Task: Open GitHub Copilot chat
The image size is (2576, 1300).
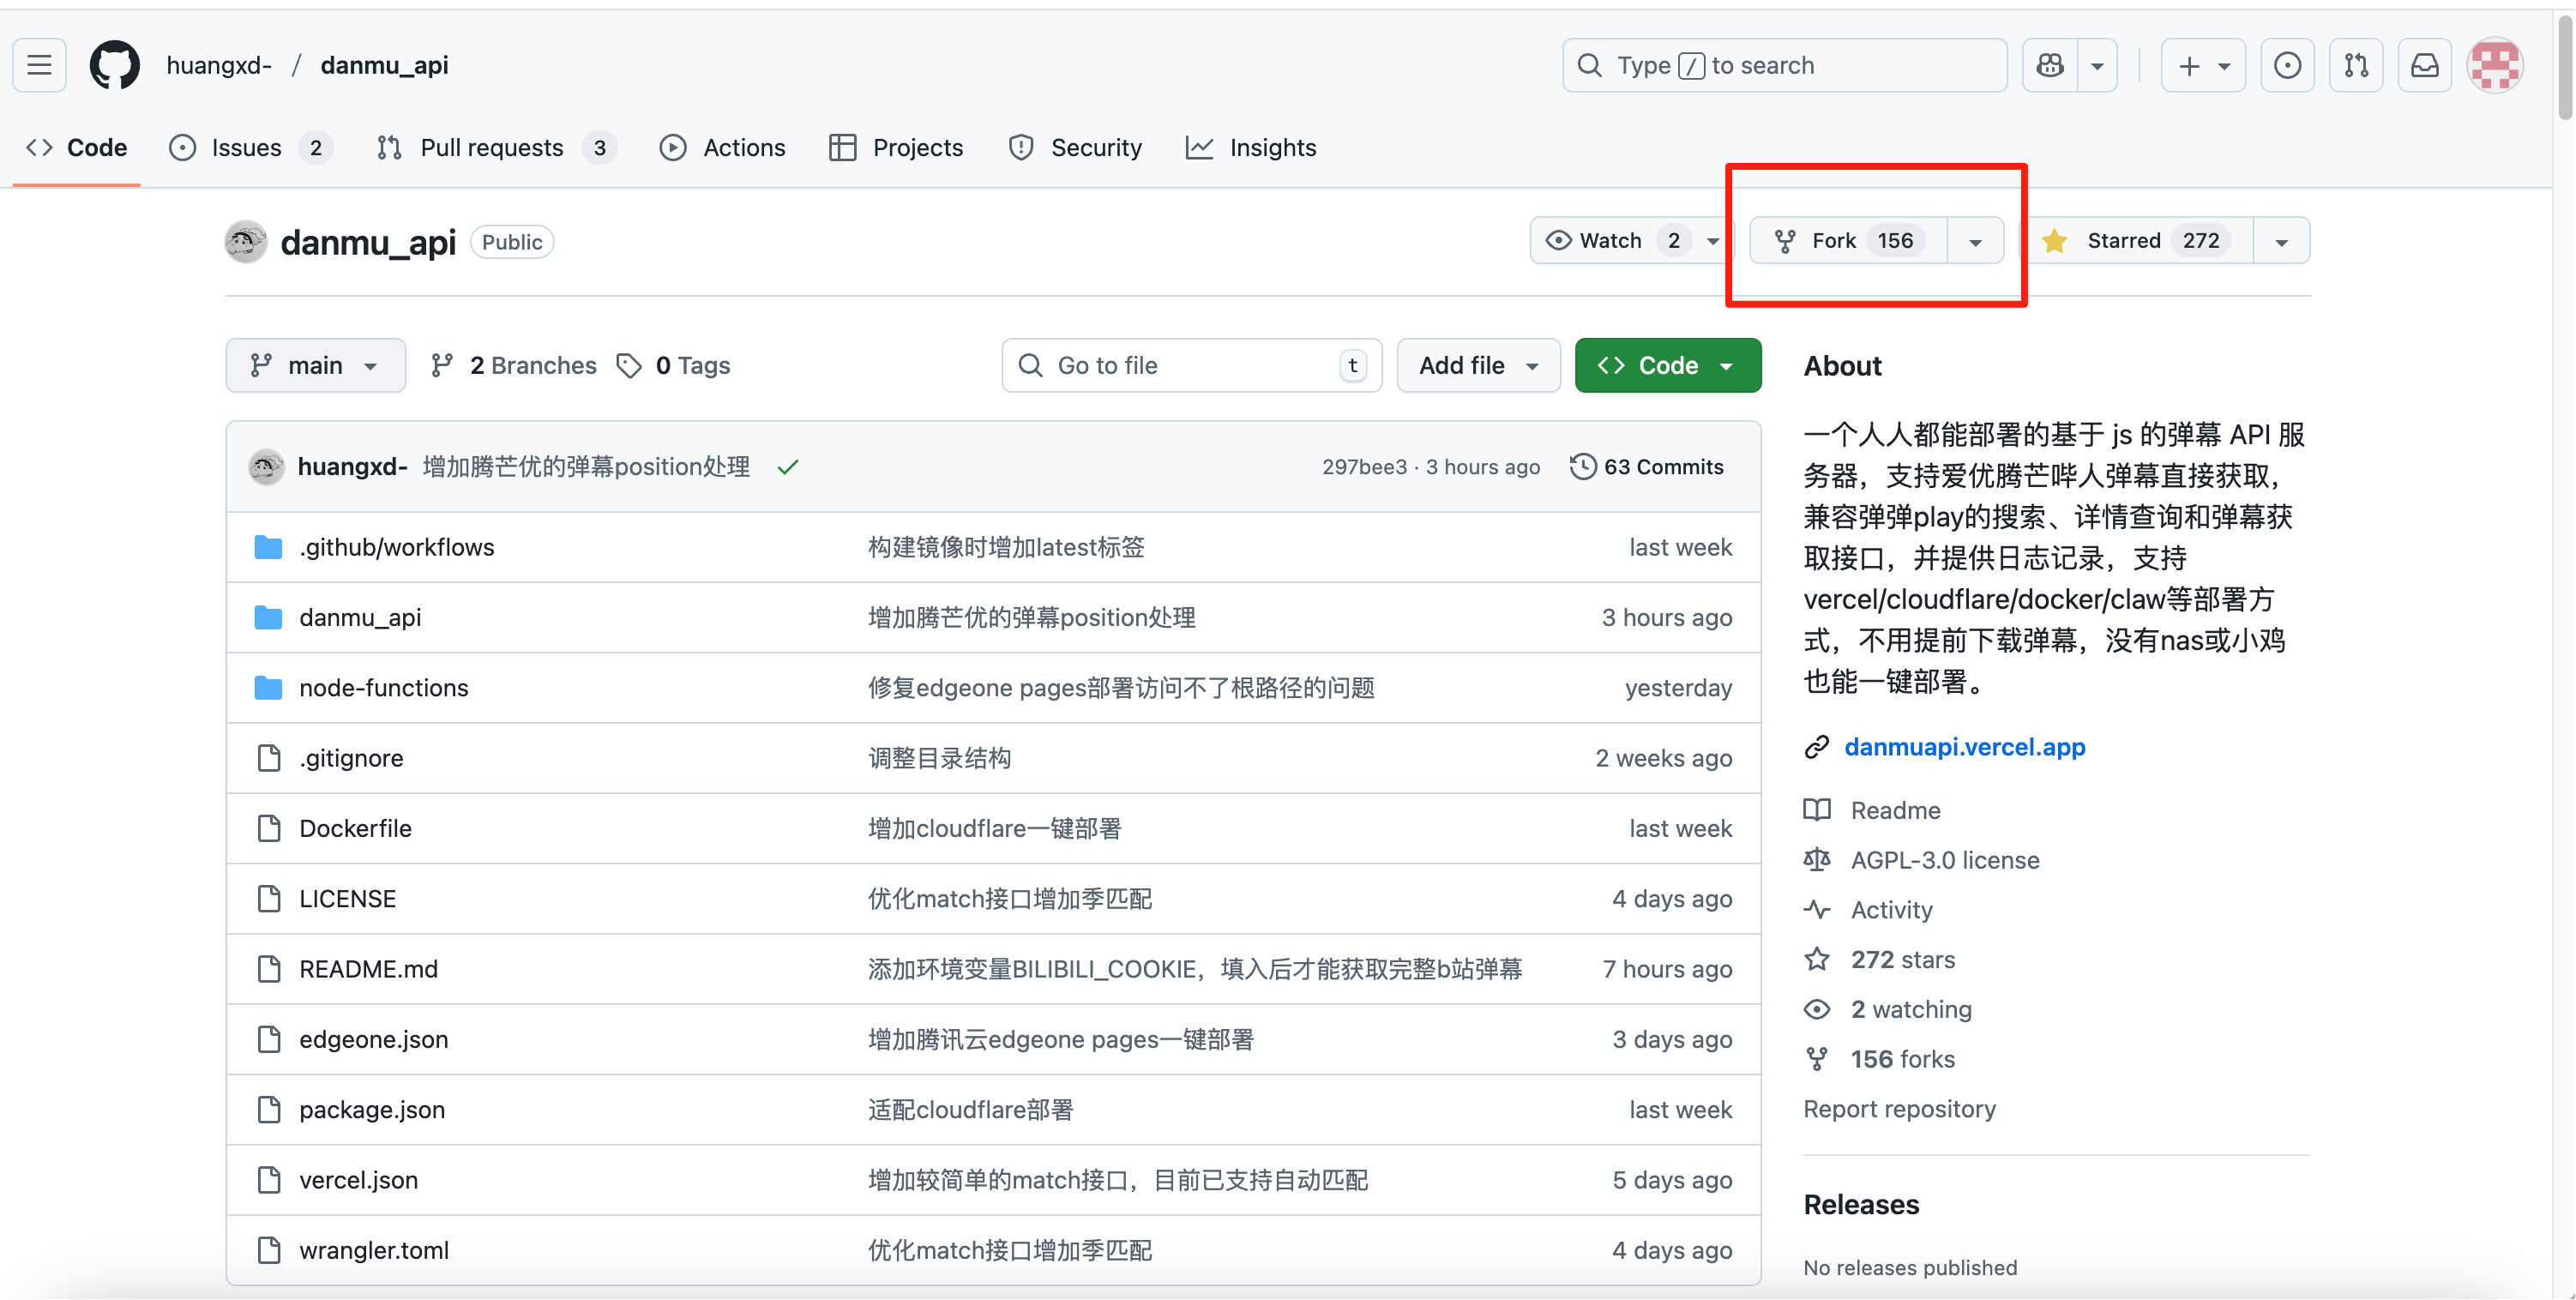Action: 2049,64
